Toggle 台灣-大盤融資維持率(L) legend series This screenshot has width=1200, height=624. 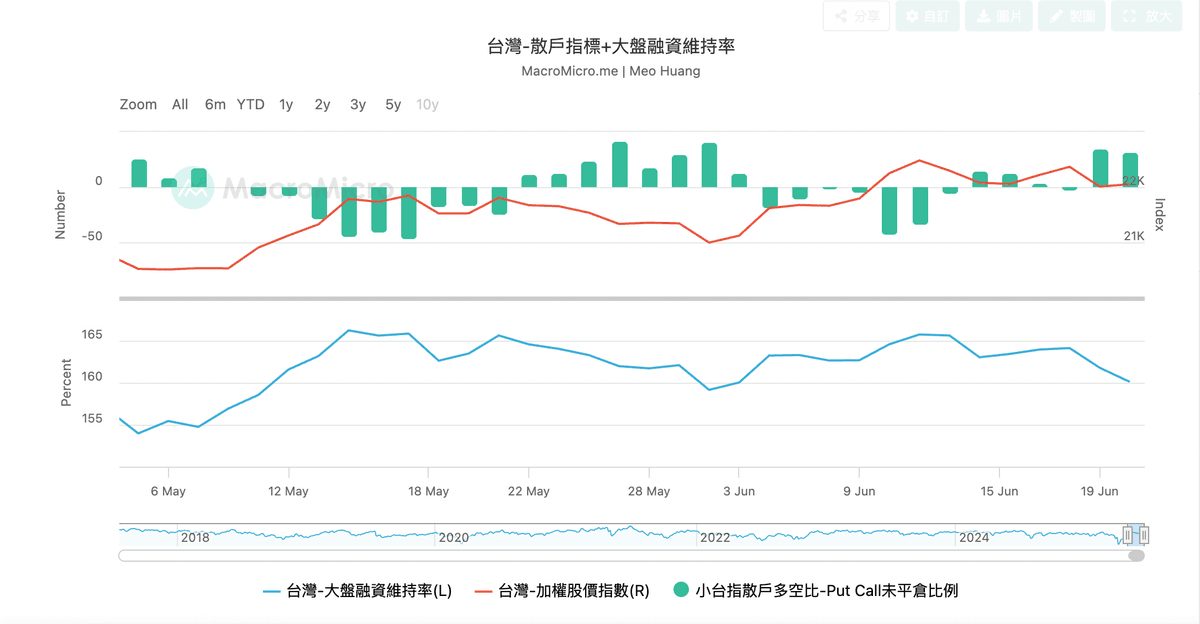tap(358, 591)
